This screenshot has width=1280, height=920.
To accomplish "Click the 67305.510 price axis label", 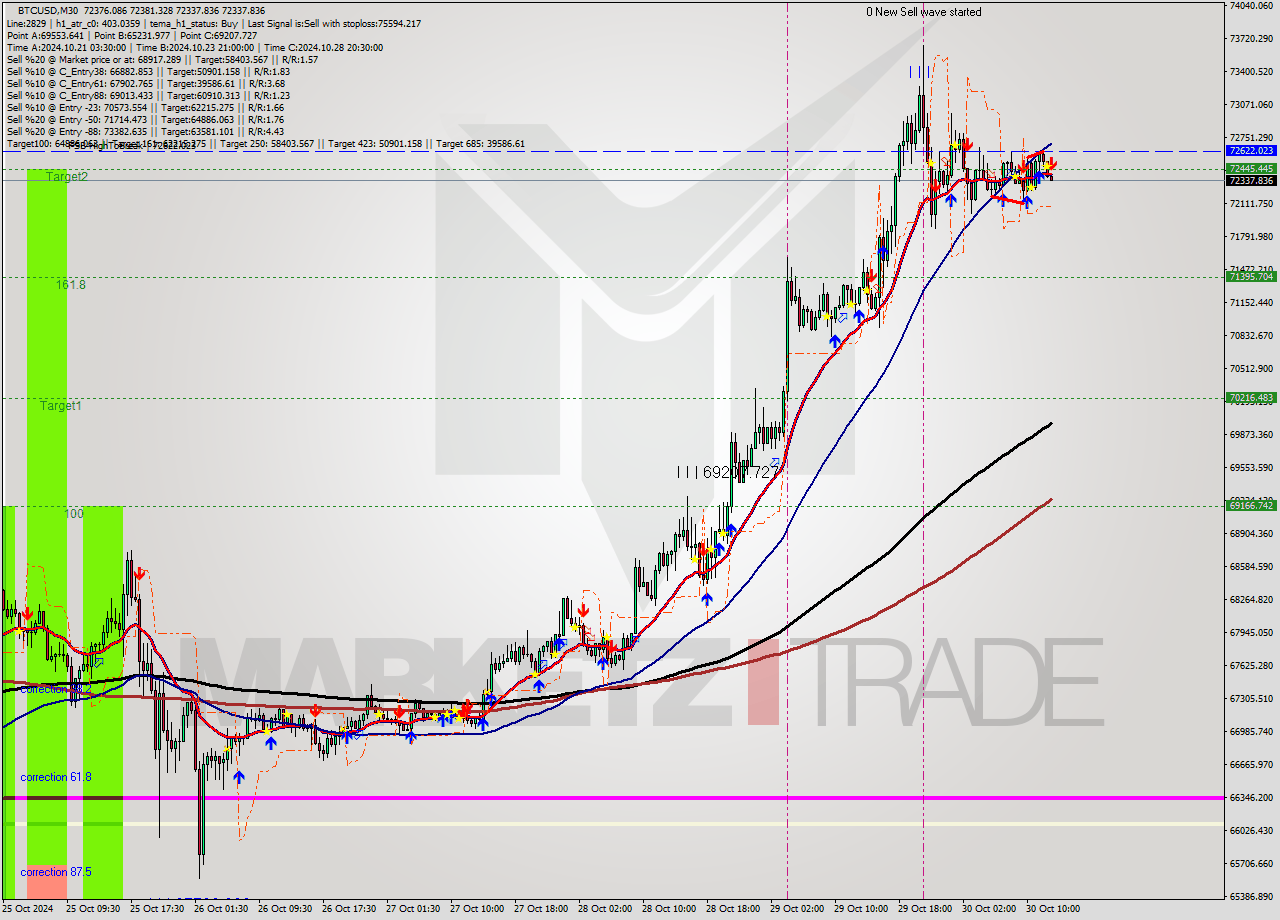I will [x=1252, y=699].
